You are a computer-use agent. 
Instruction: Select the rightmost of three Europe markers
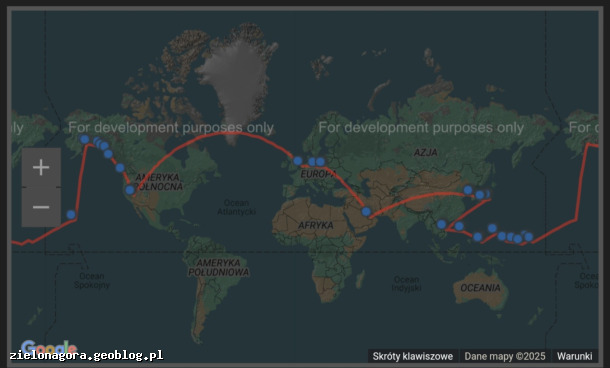click(x=320, y=161)
